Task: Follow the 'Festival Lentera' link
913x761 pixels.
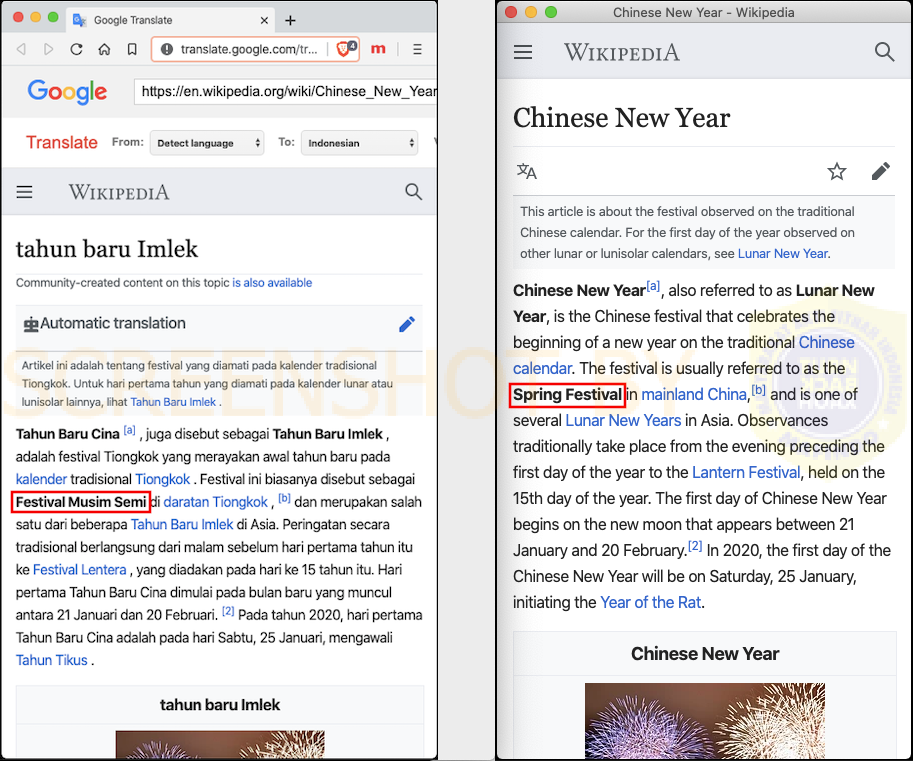Action: pyautogui.click(x=79, y=569)
